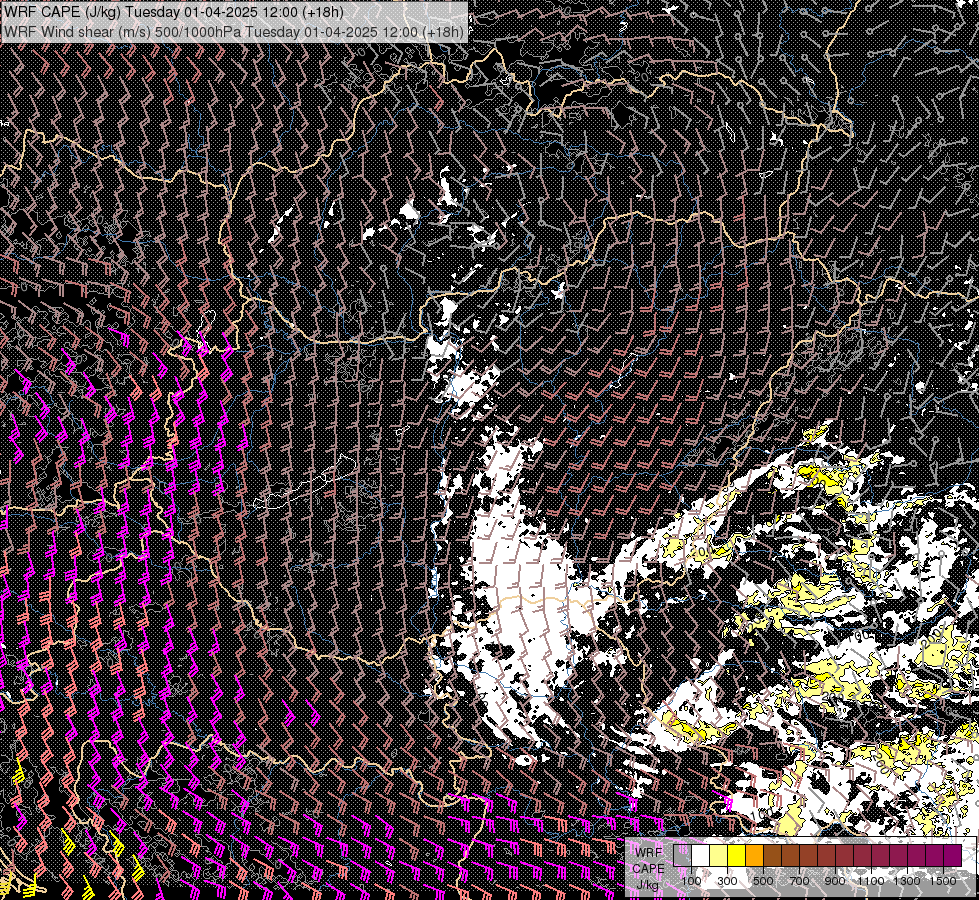Pick the white swatch in CAPE legend
The image size is (979, 900).
(701, 855)
